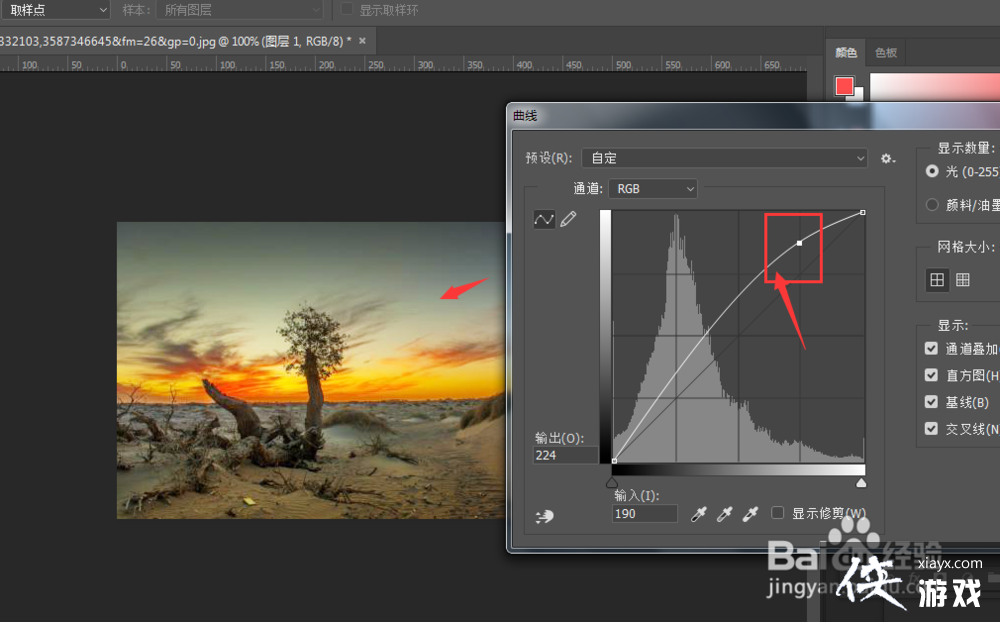Select the curve point editing tool
The width and height of the screenshot is (1000, 622).
tap(544, 219)
